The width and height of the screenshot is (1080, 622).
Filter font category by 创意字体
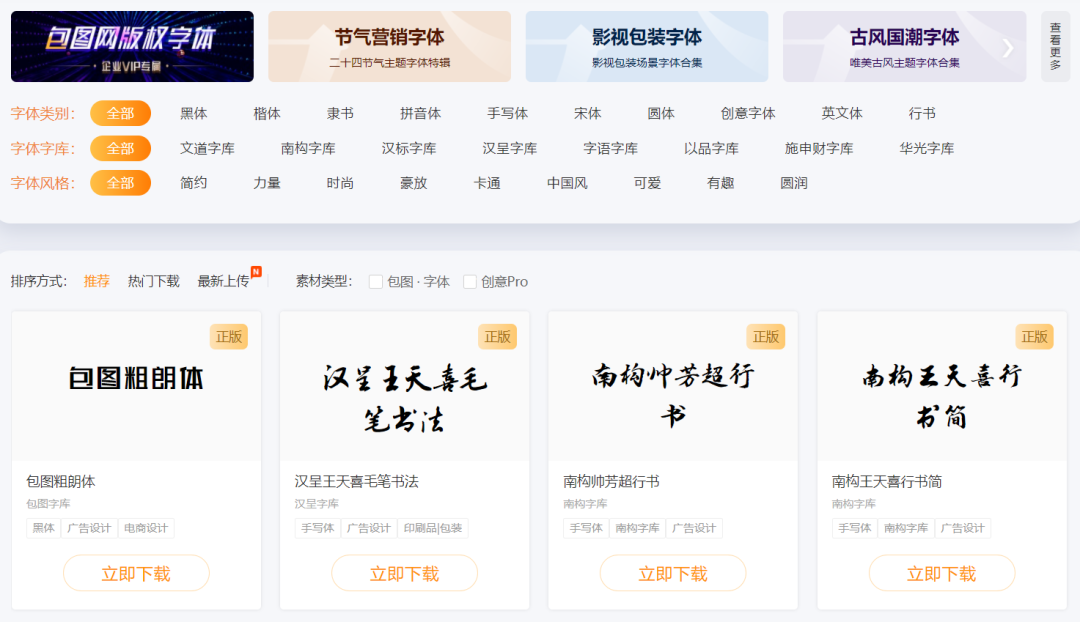(x=748, y=114)
